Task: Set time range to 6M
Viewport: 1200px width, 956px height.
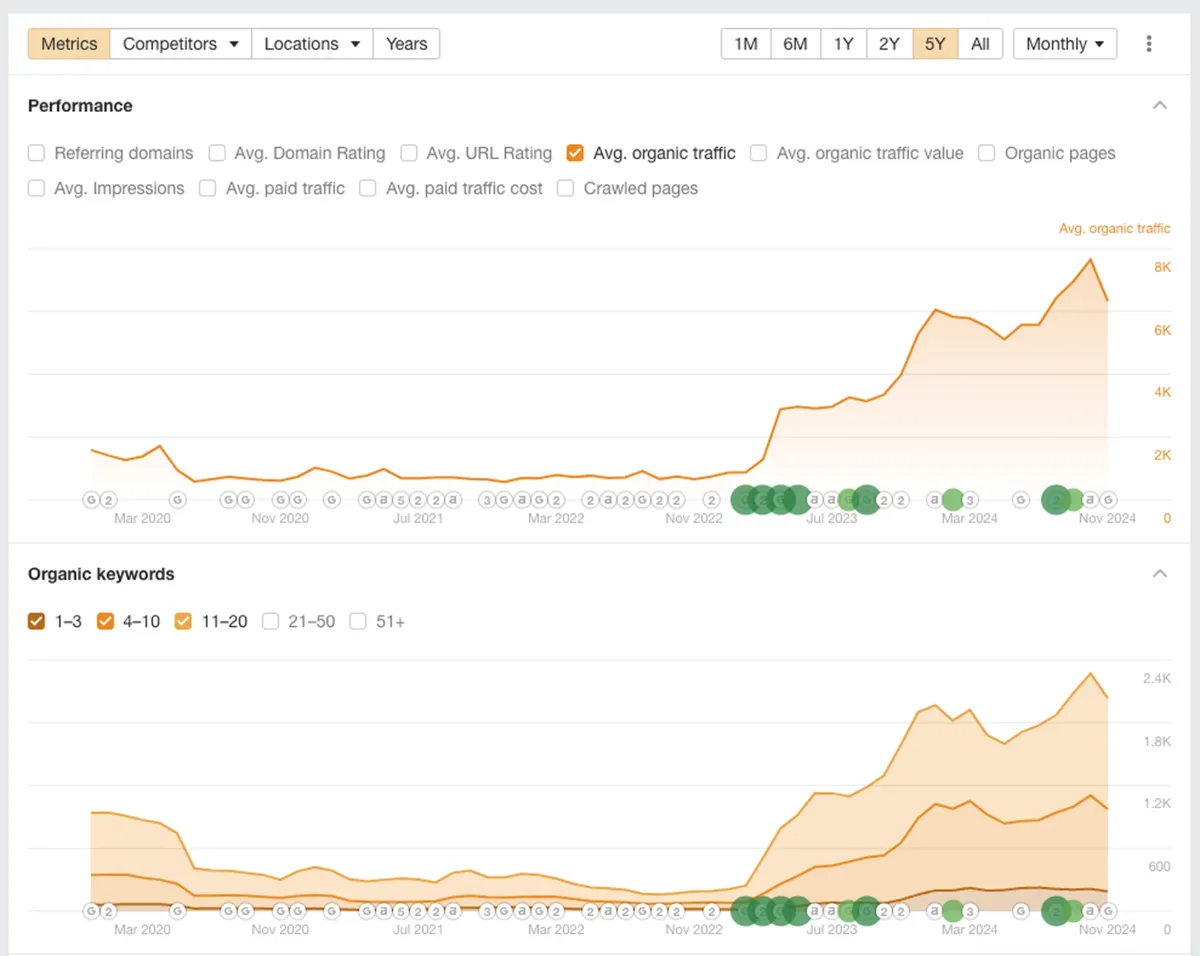Action: 795,44
